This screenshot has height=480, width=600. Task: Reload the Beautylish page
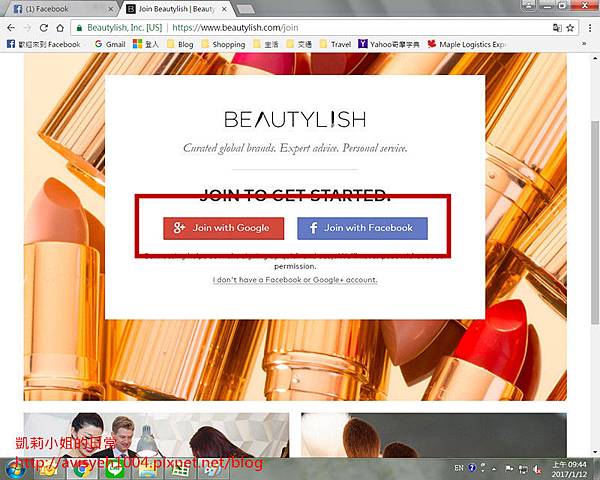coord(44,28)
